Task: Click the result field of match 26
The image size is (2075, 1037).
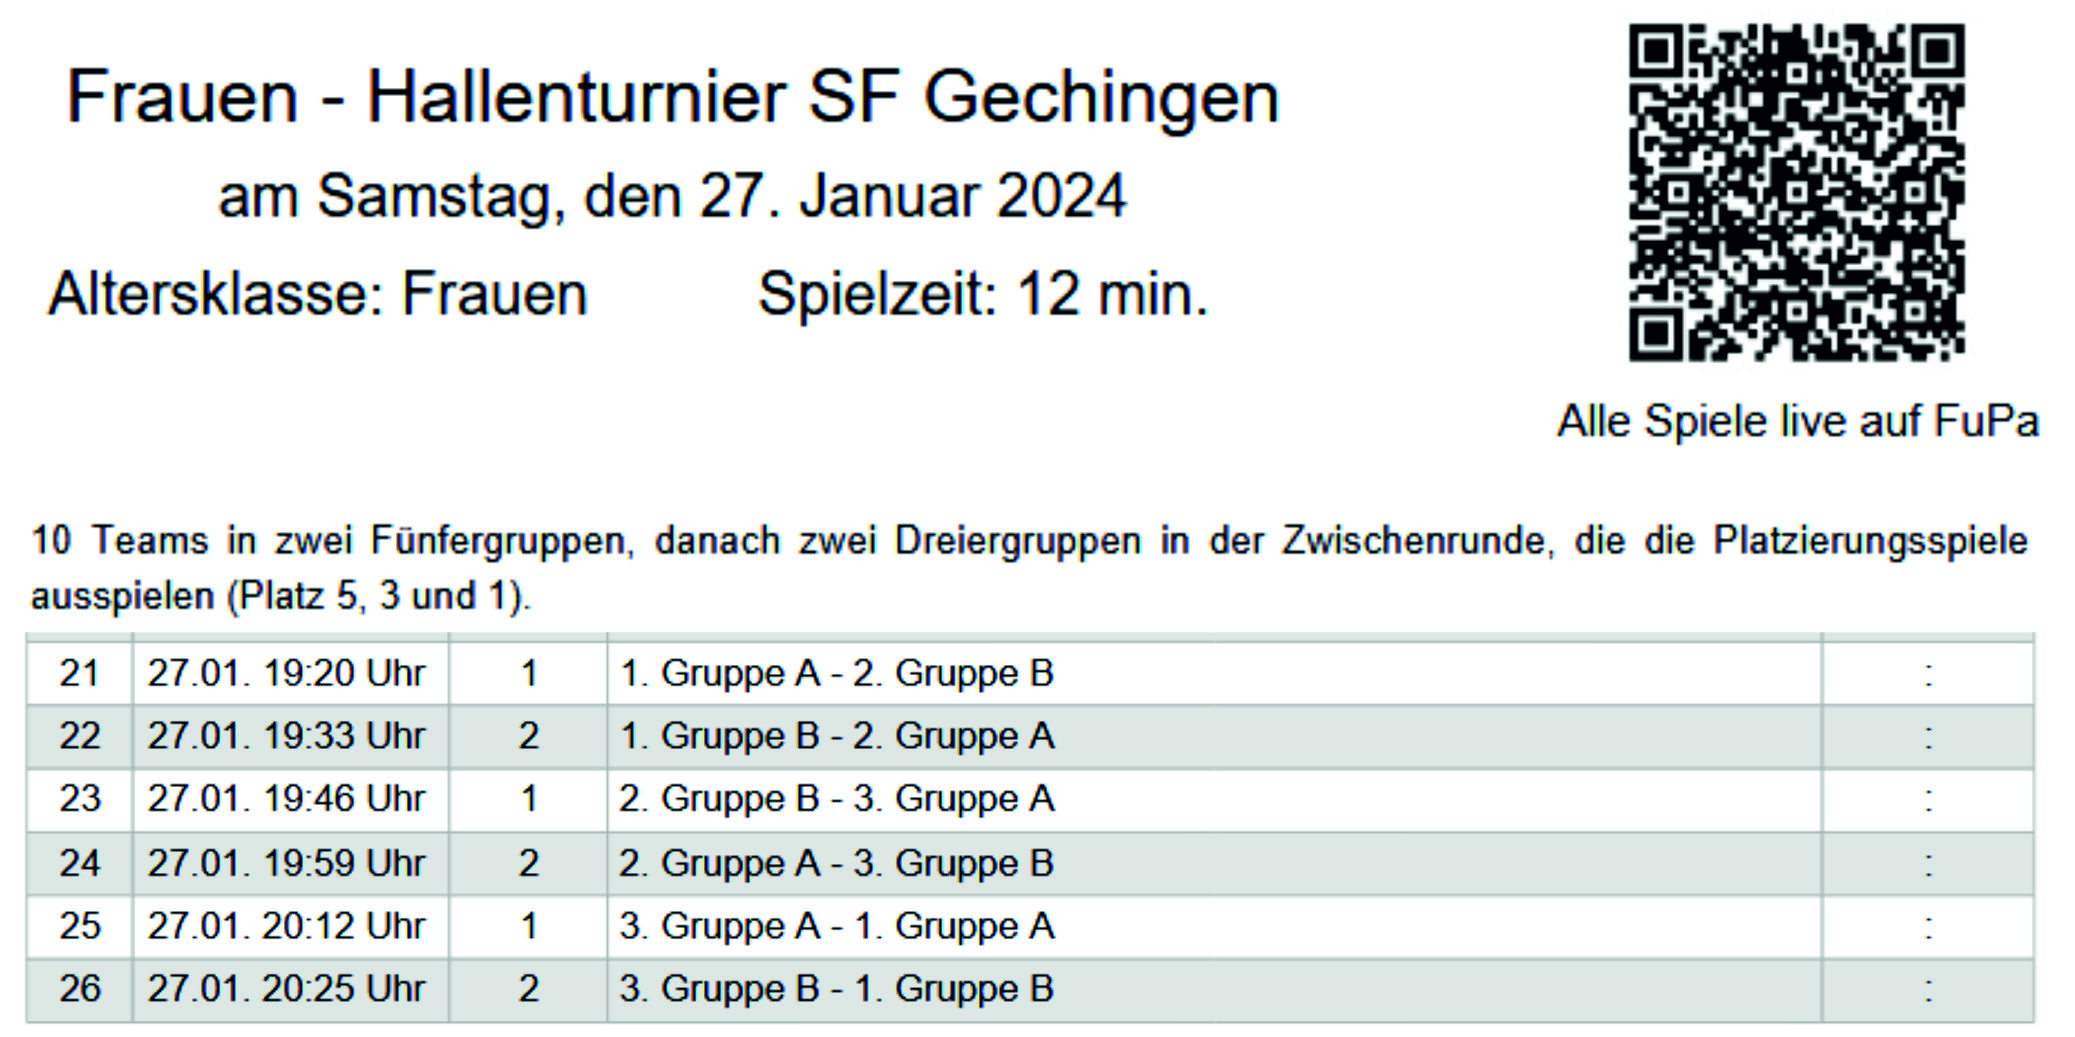Action: pos(1928,990)
